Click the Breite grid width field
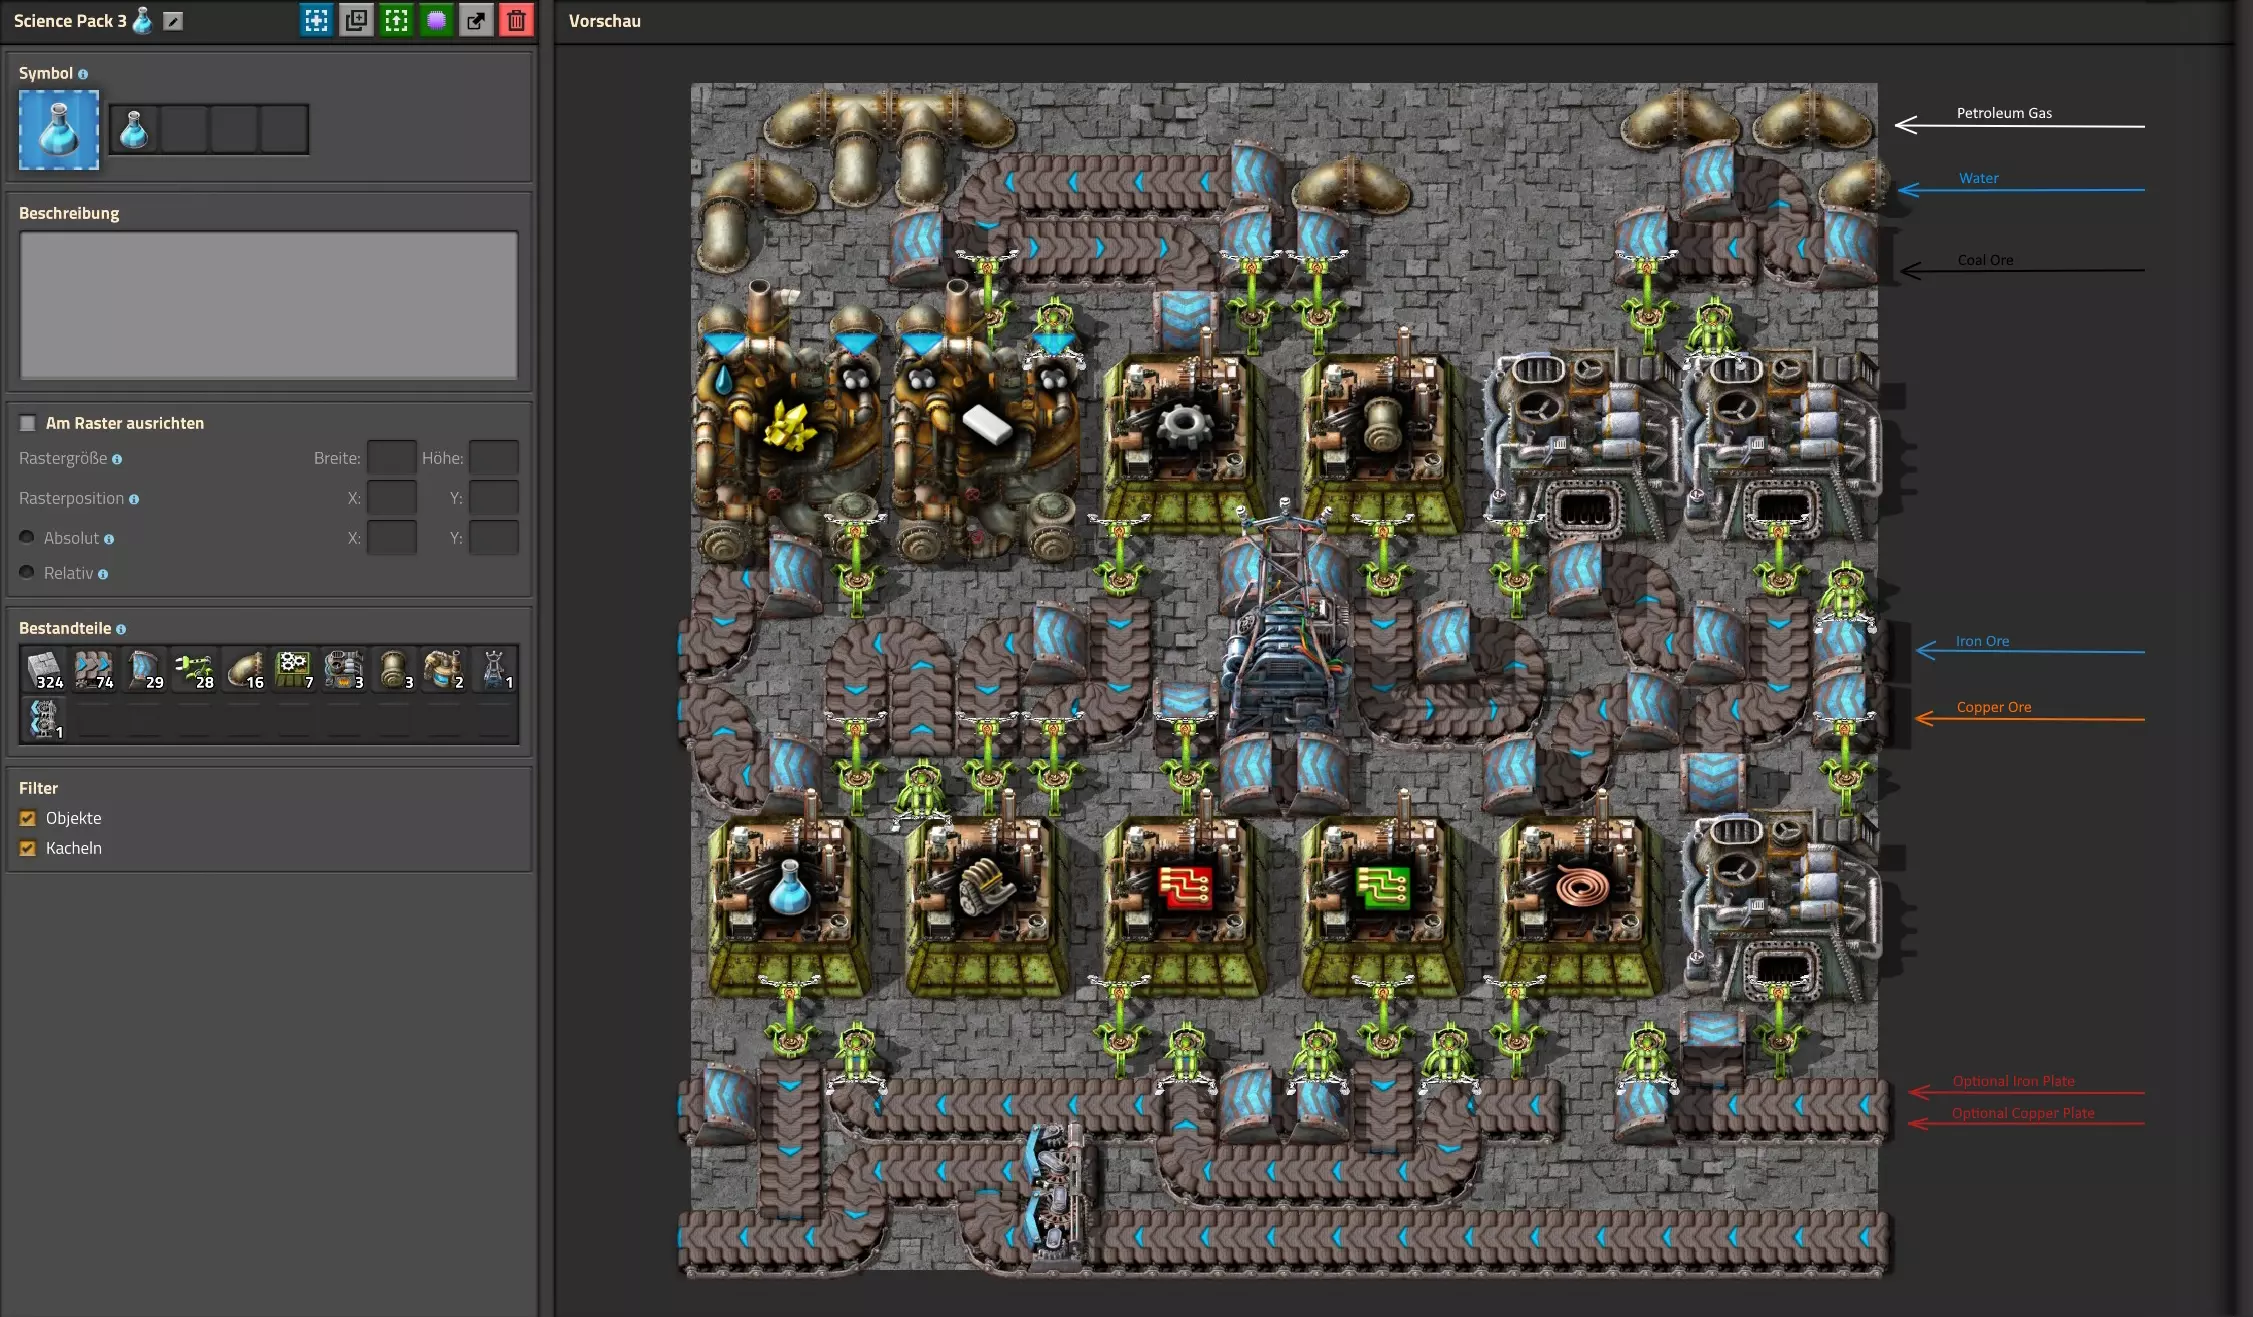 coord(391,458)
